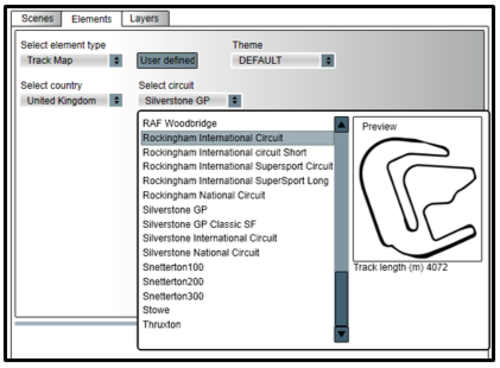The image size is (500, 368).
Task: Select Snetterton300 circuit
Action: 237,296
